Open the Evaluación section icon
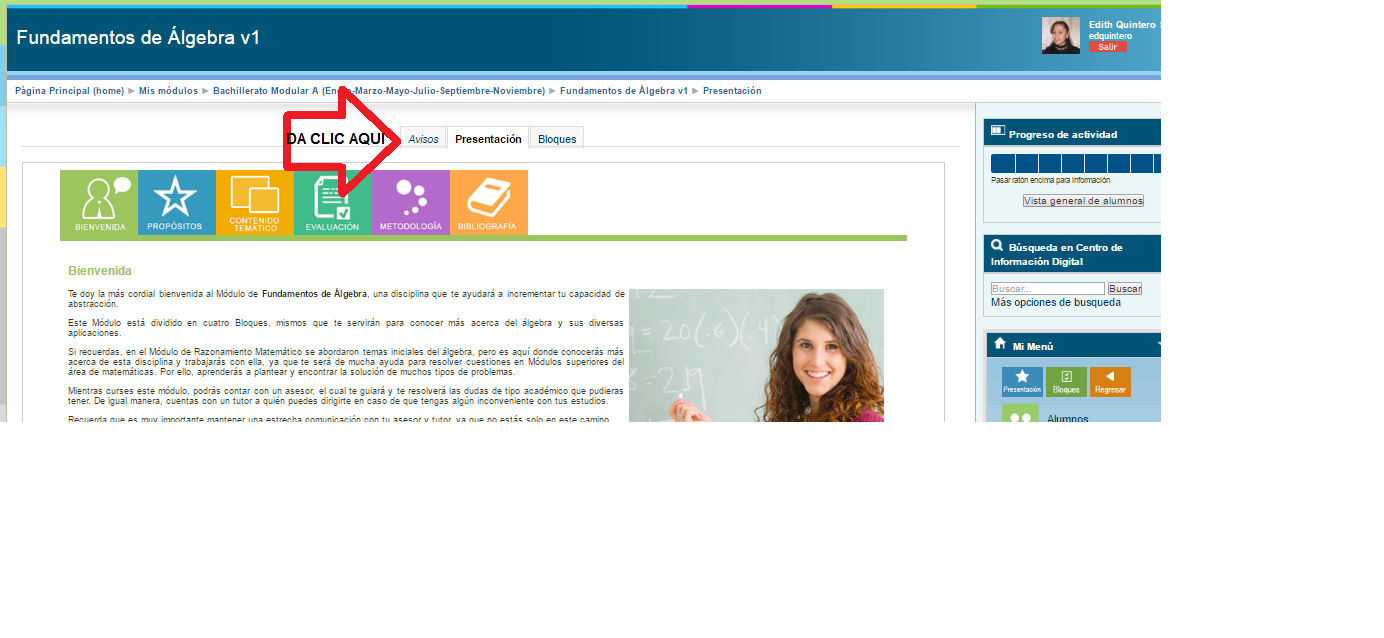This screenshot has height=638, width=1384. (x=332, y=203)
